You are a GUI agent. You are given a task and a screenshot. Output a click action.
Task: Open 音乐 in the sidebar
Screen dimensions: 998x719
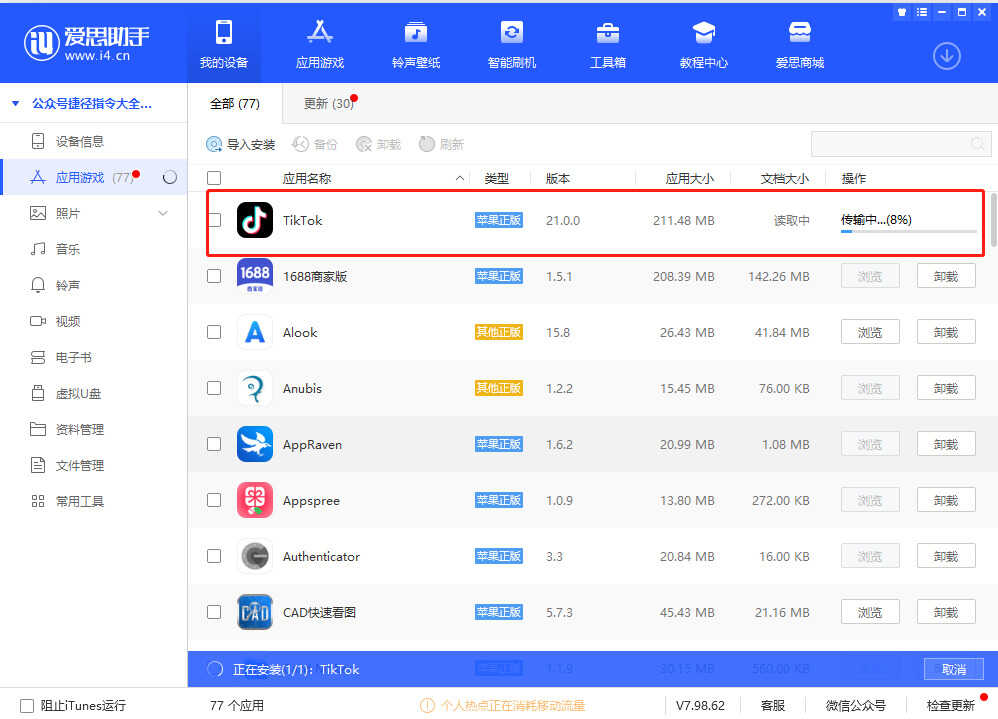click(x=94, y=249)
